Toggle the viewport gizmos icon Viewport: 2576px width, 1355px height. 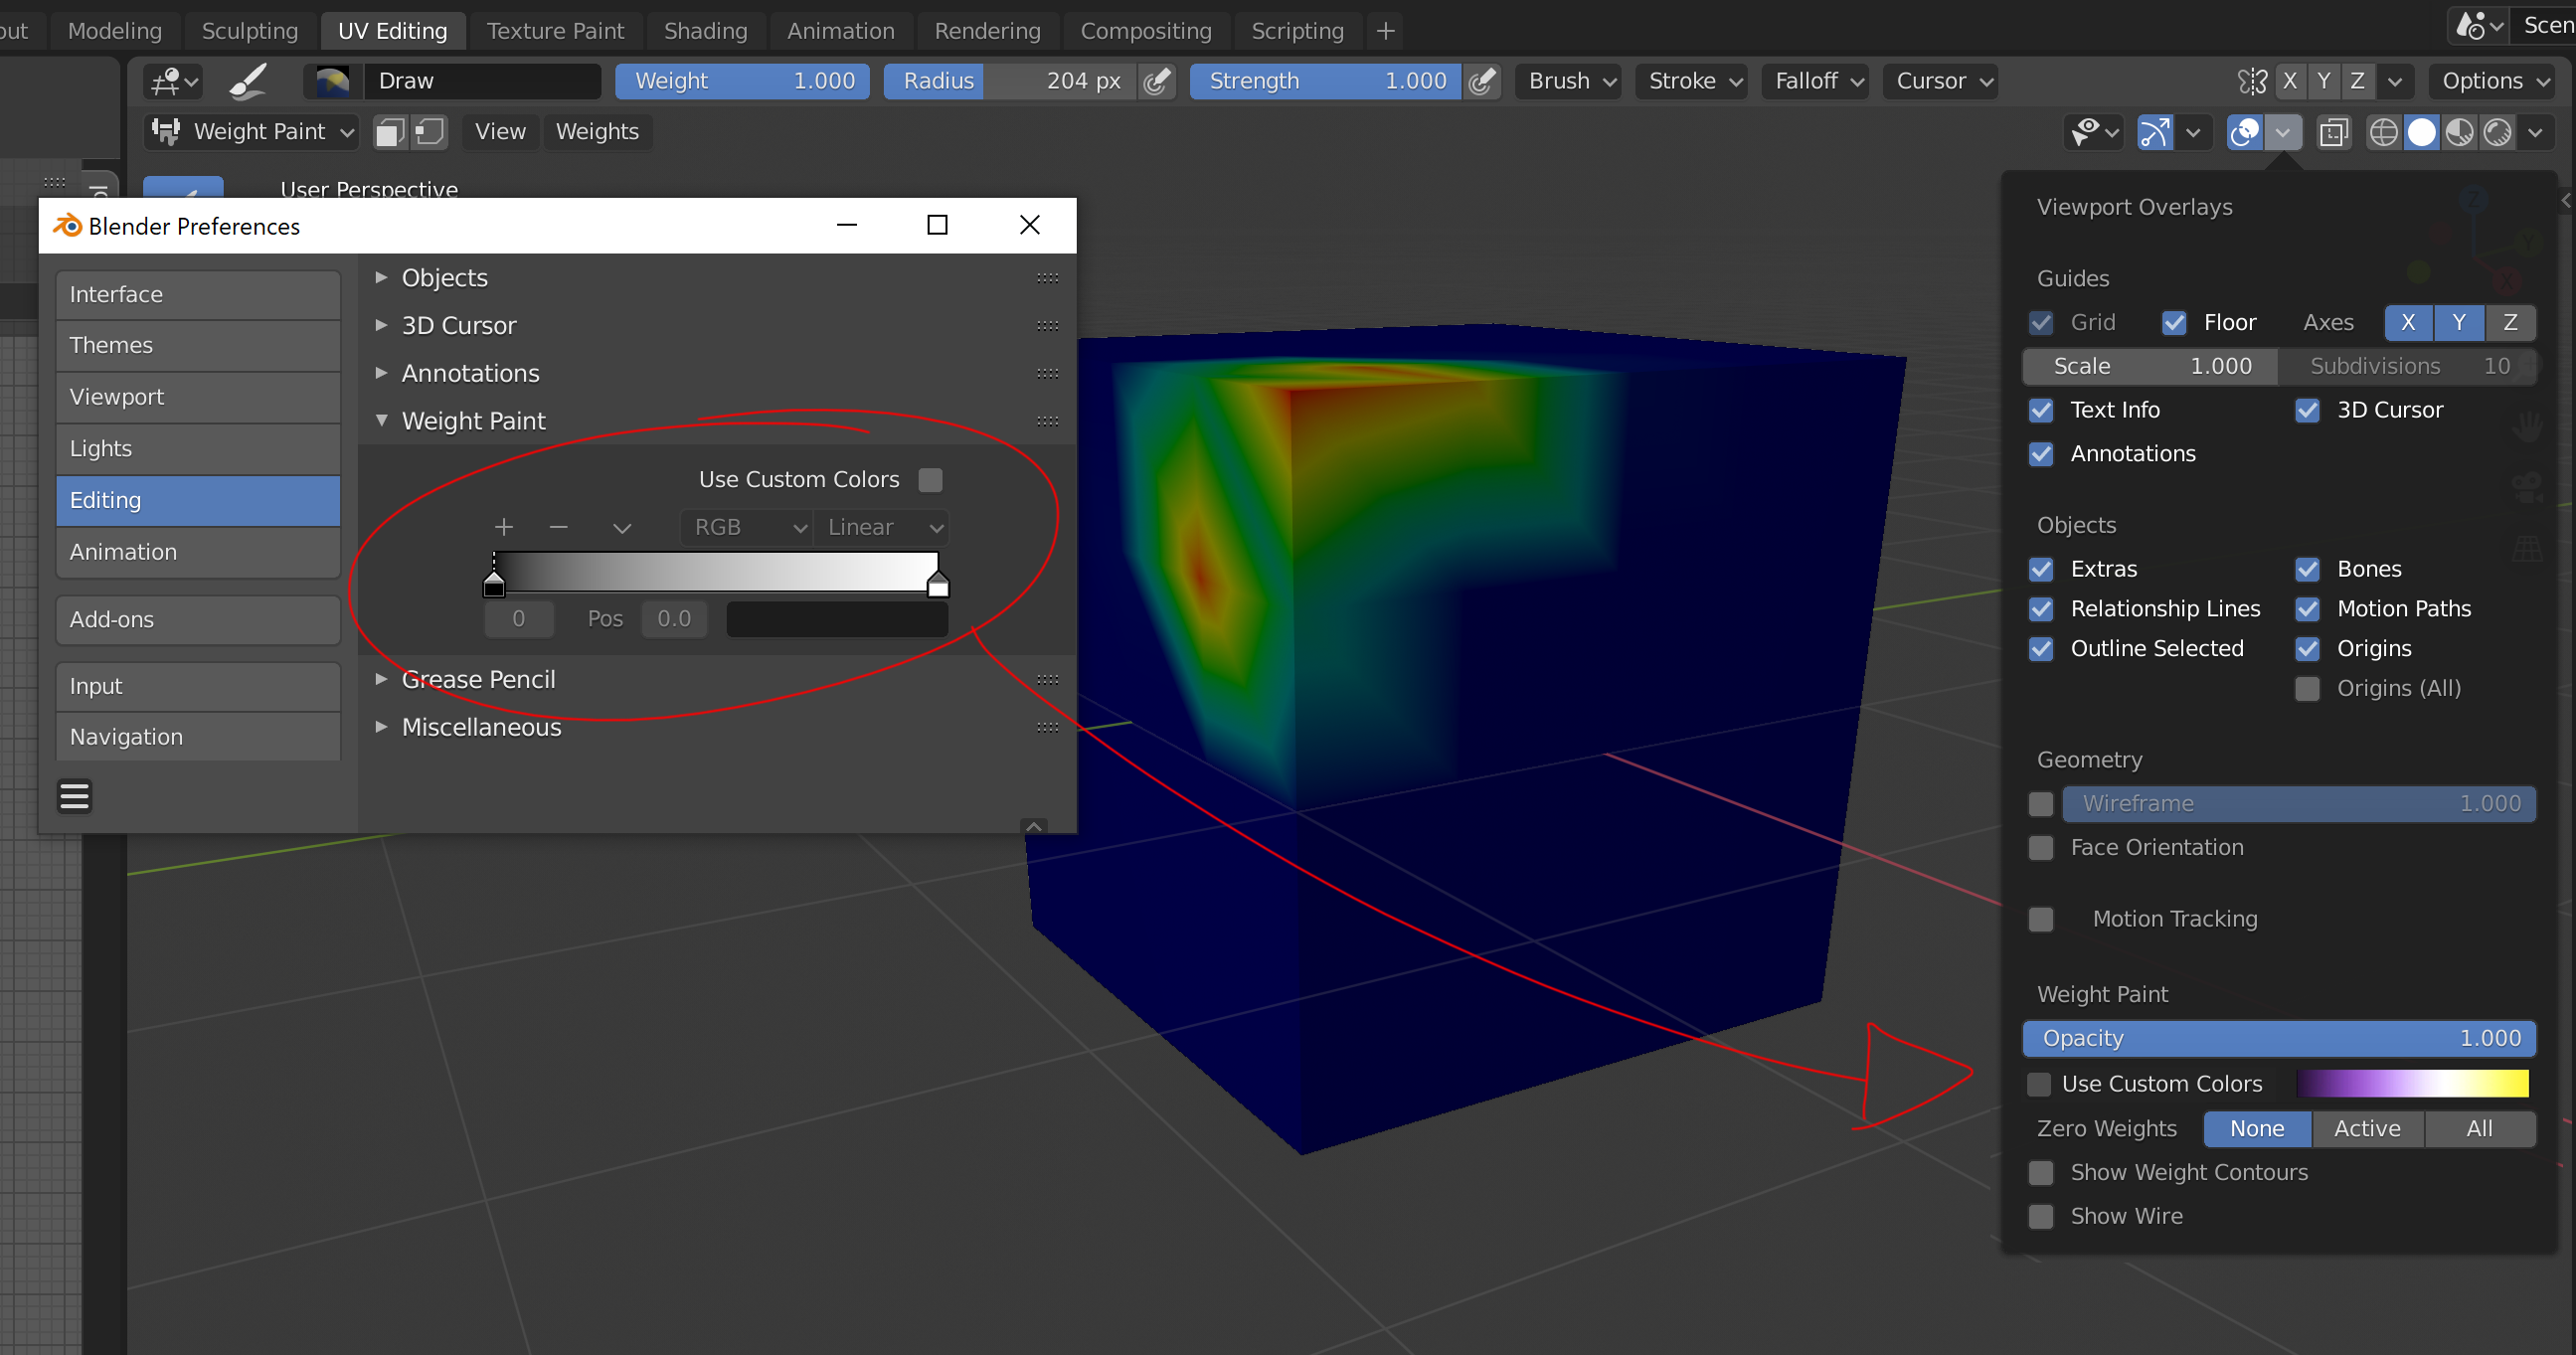[x=2154, y=132]
